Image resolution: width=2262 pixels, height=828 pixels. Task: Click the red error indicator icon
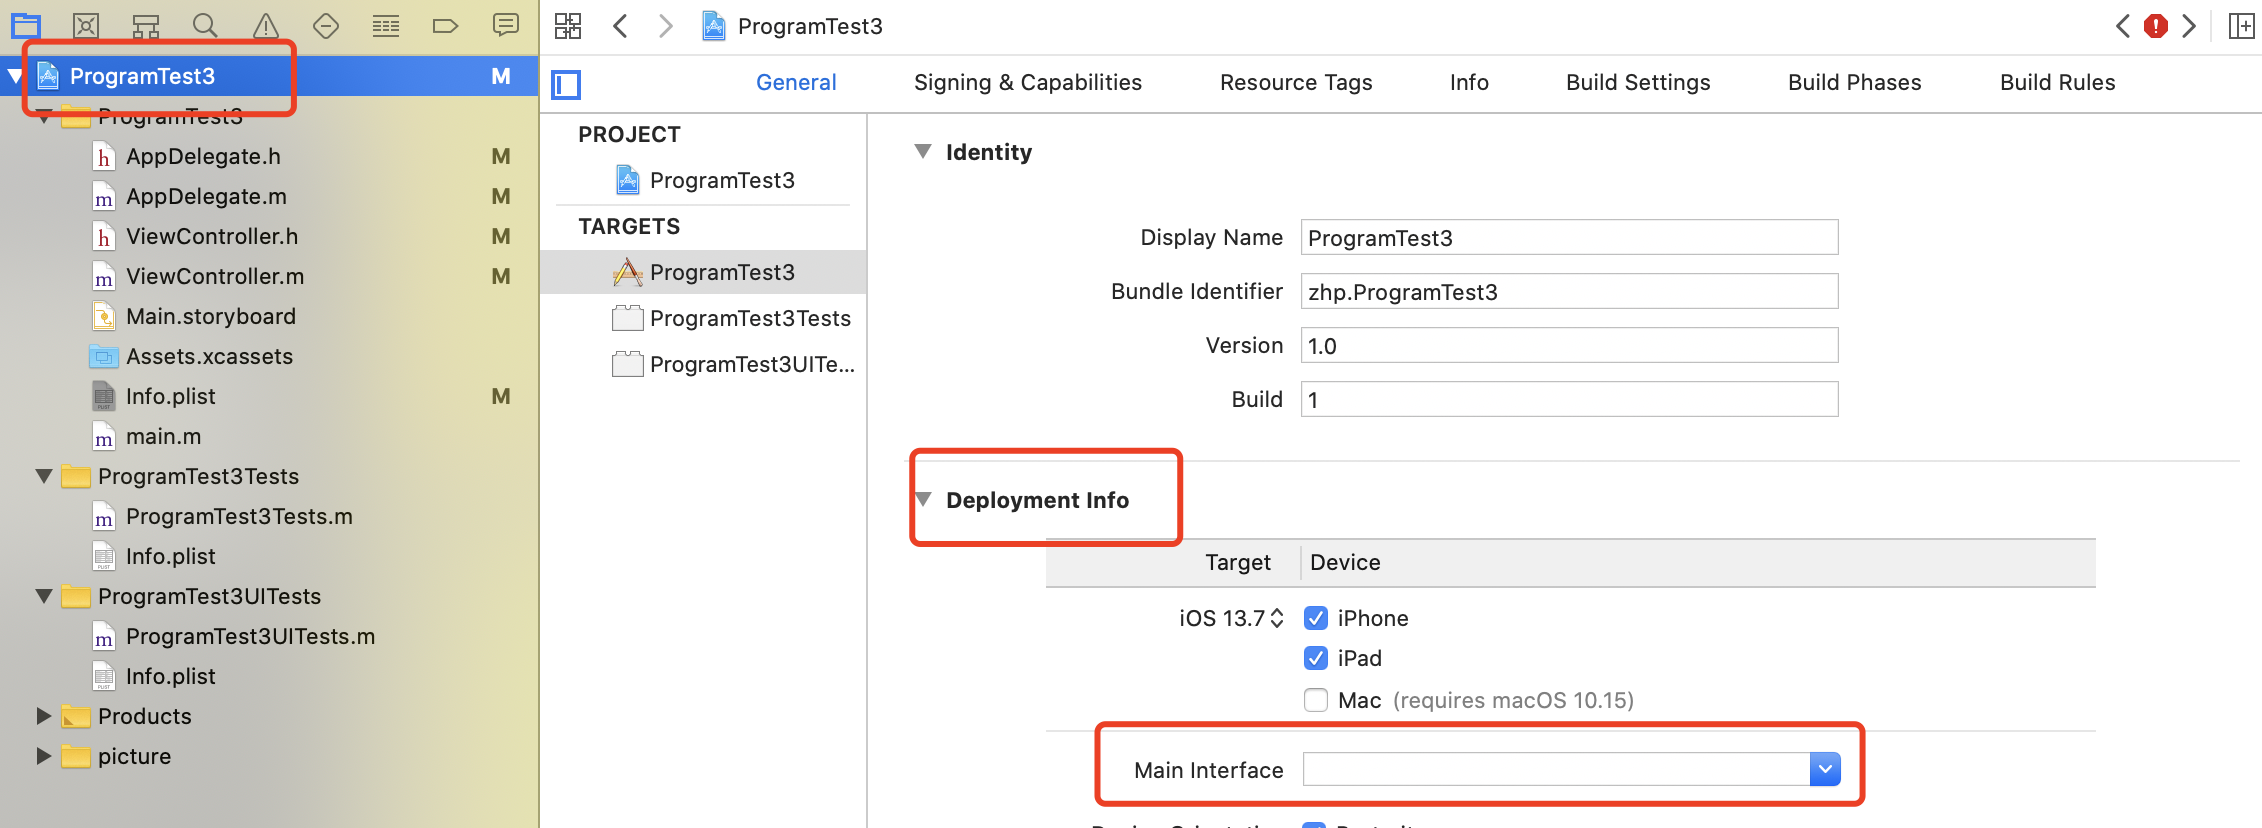click(2156, 26)
